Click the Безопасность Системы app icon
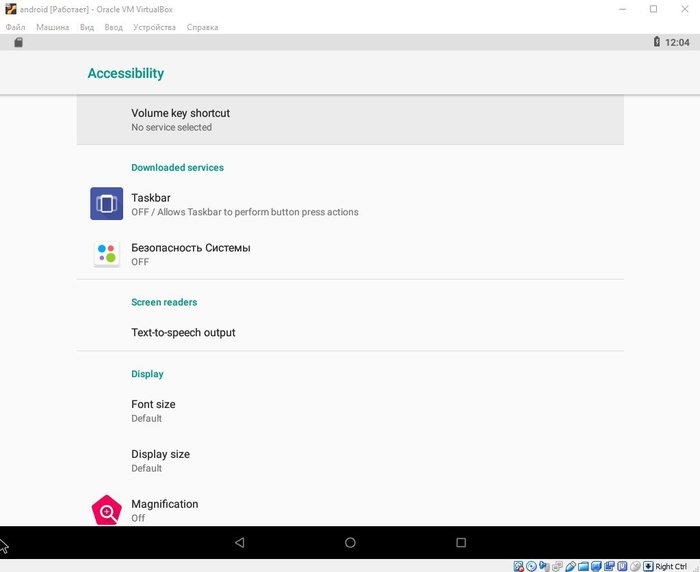700x572 pixels. pos(107,254)
